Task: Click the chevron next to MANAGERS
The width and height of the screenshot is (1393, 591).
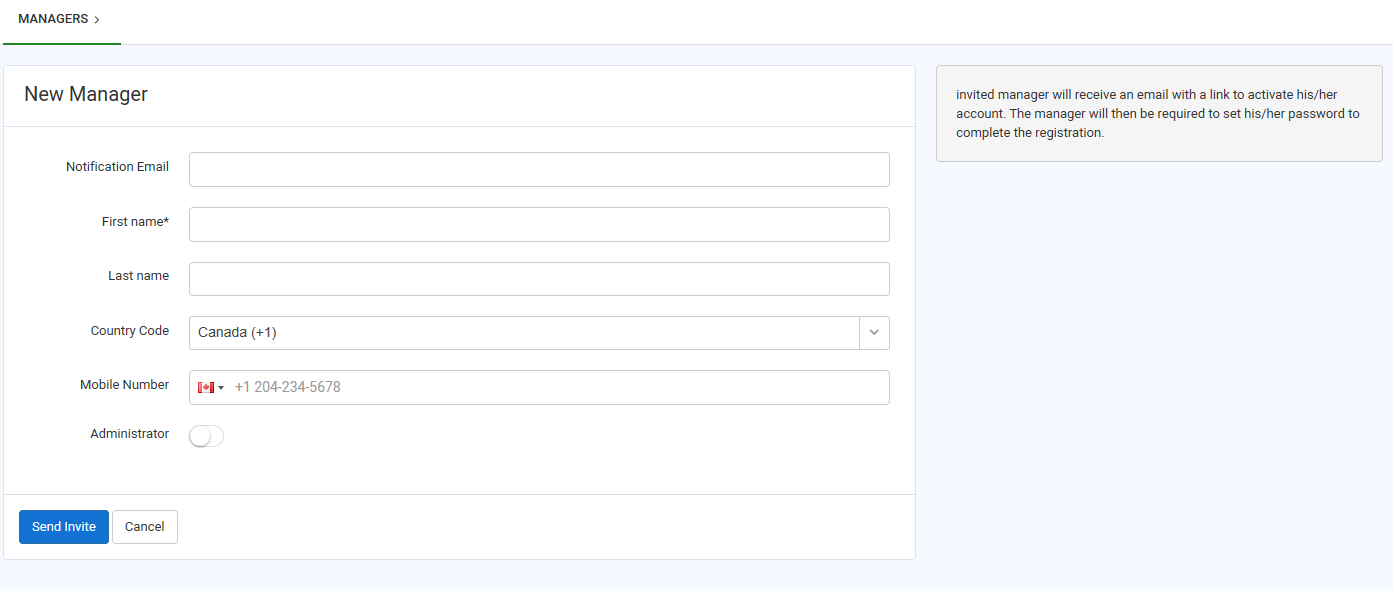Action: pyautogui.click(x=97, y=20)
